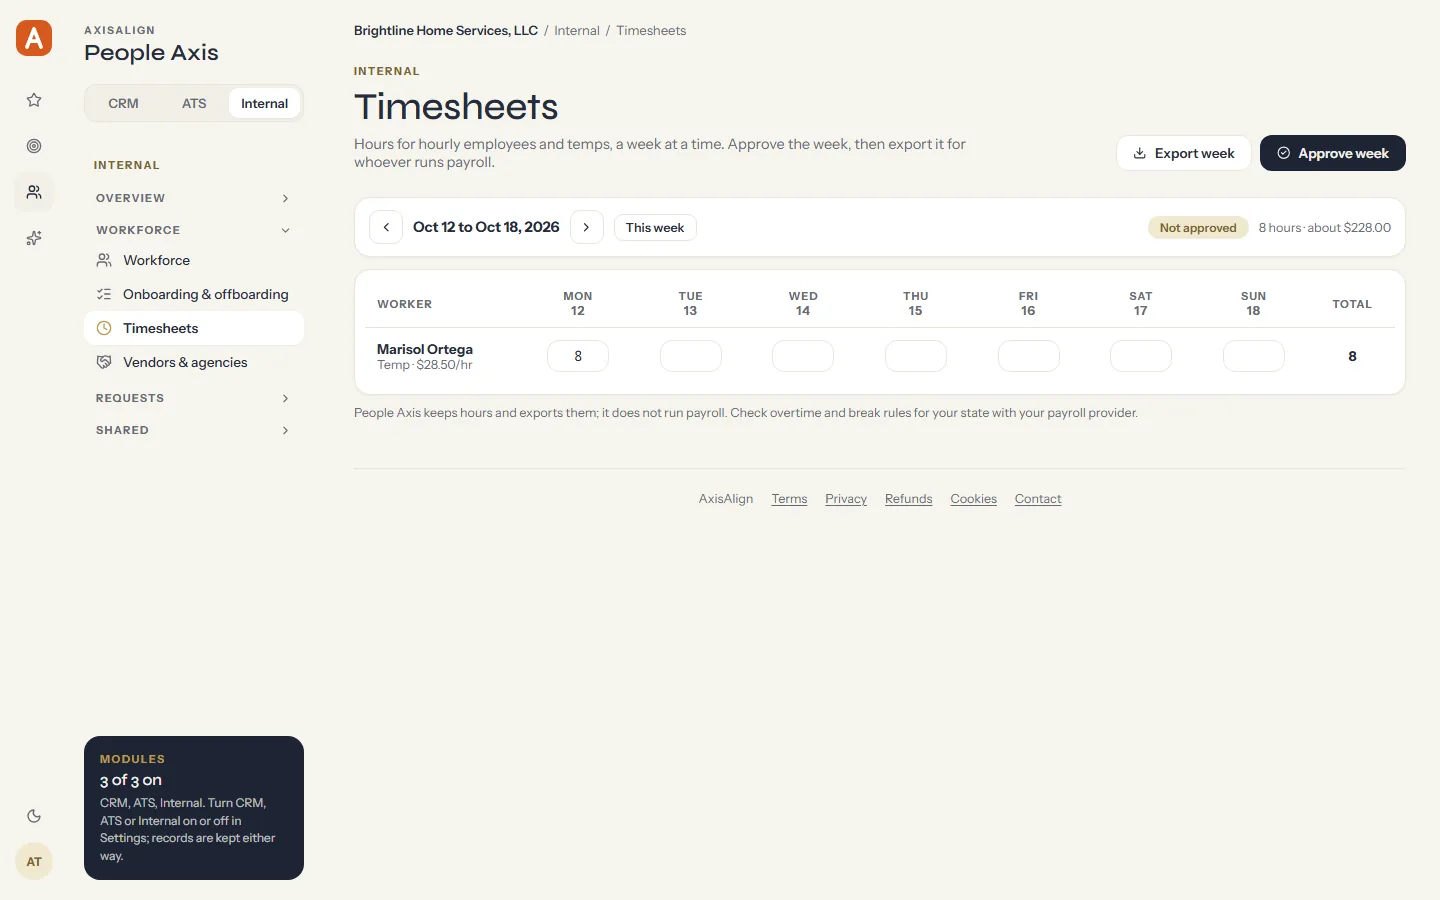Open Vendors & agencies
Screen dimensions: 1440x900
point(193,362)
